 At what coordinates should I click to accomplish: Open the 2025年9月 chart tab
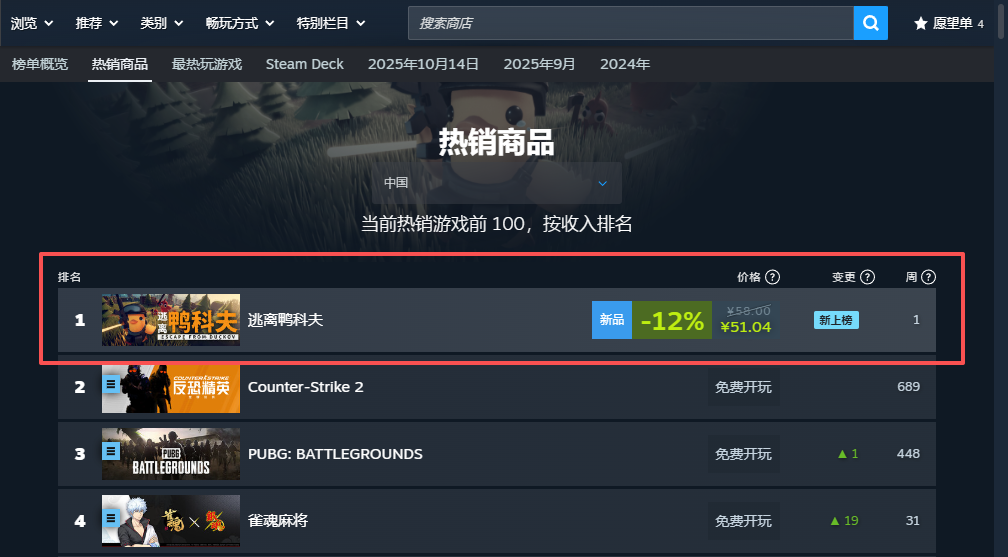click(x=539, y=64)
